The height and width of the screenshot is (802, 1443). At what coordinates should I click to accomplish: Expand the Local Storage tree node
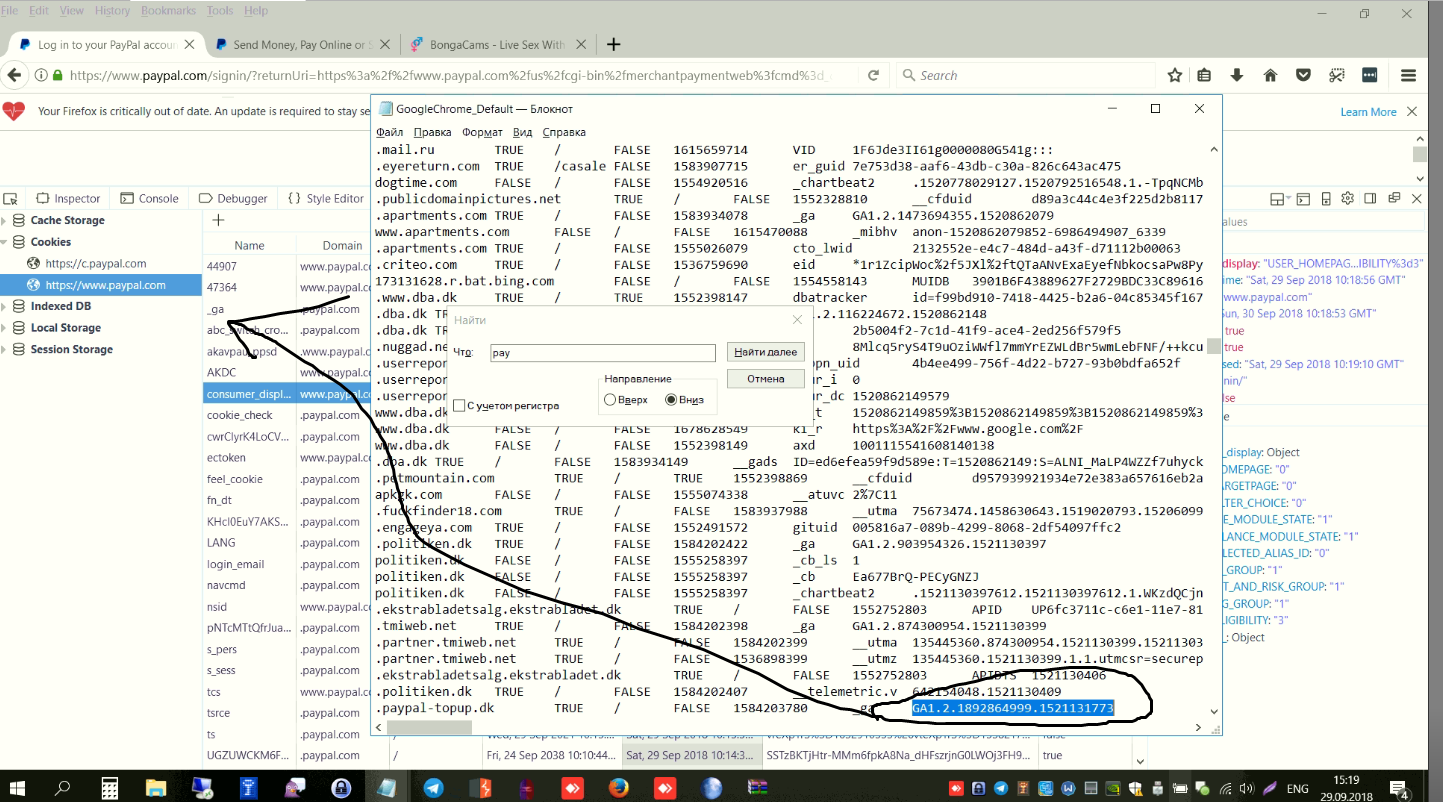click(5, 328)
